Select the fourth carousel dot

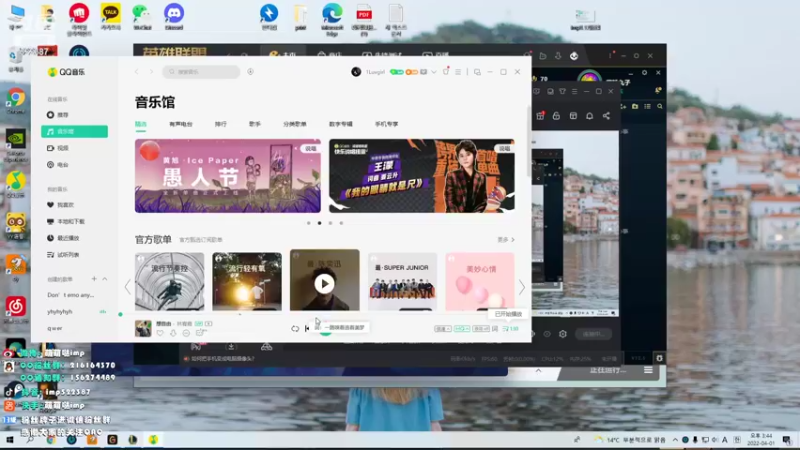point(341,223)
